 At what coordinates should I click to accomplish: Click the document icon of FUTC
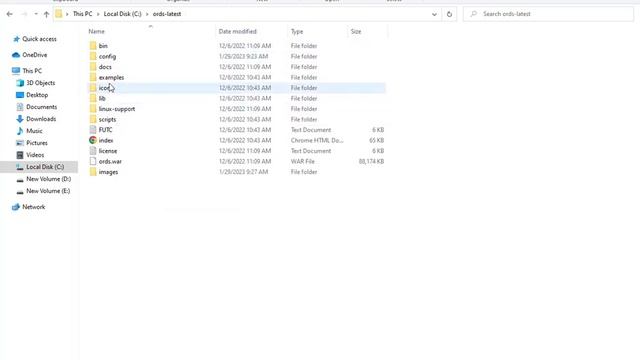[93, 130]
